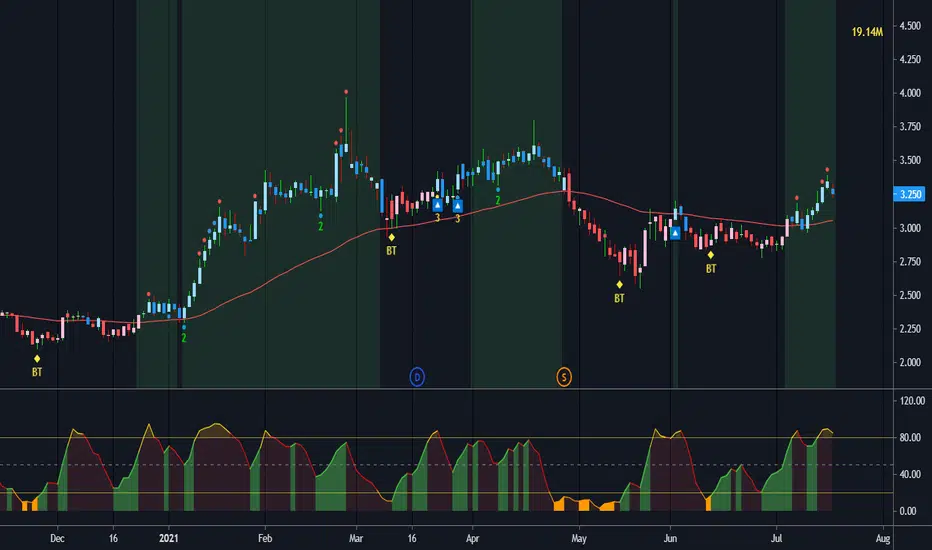Click the Jun label on the time axis

point(670,539)
